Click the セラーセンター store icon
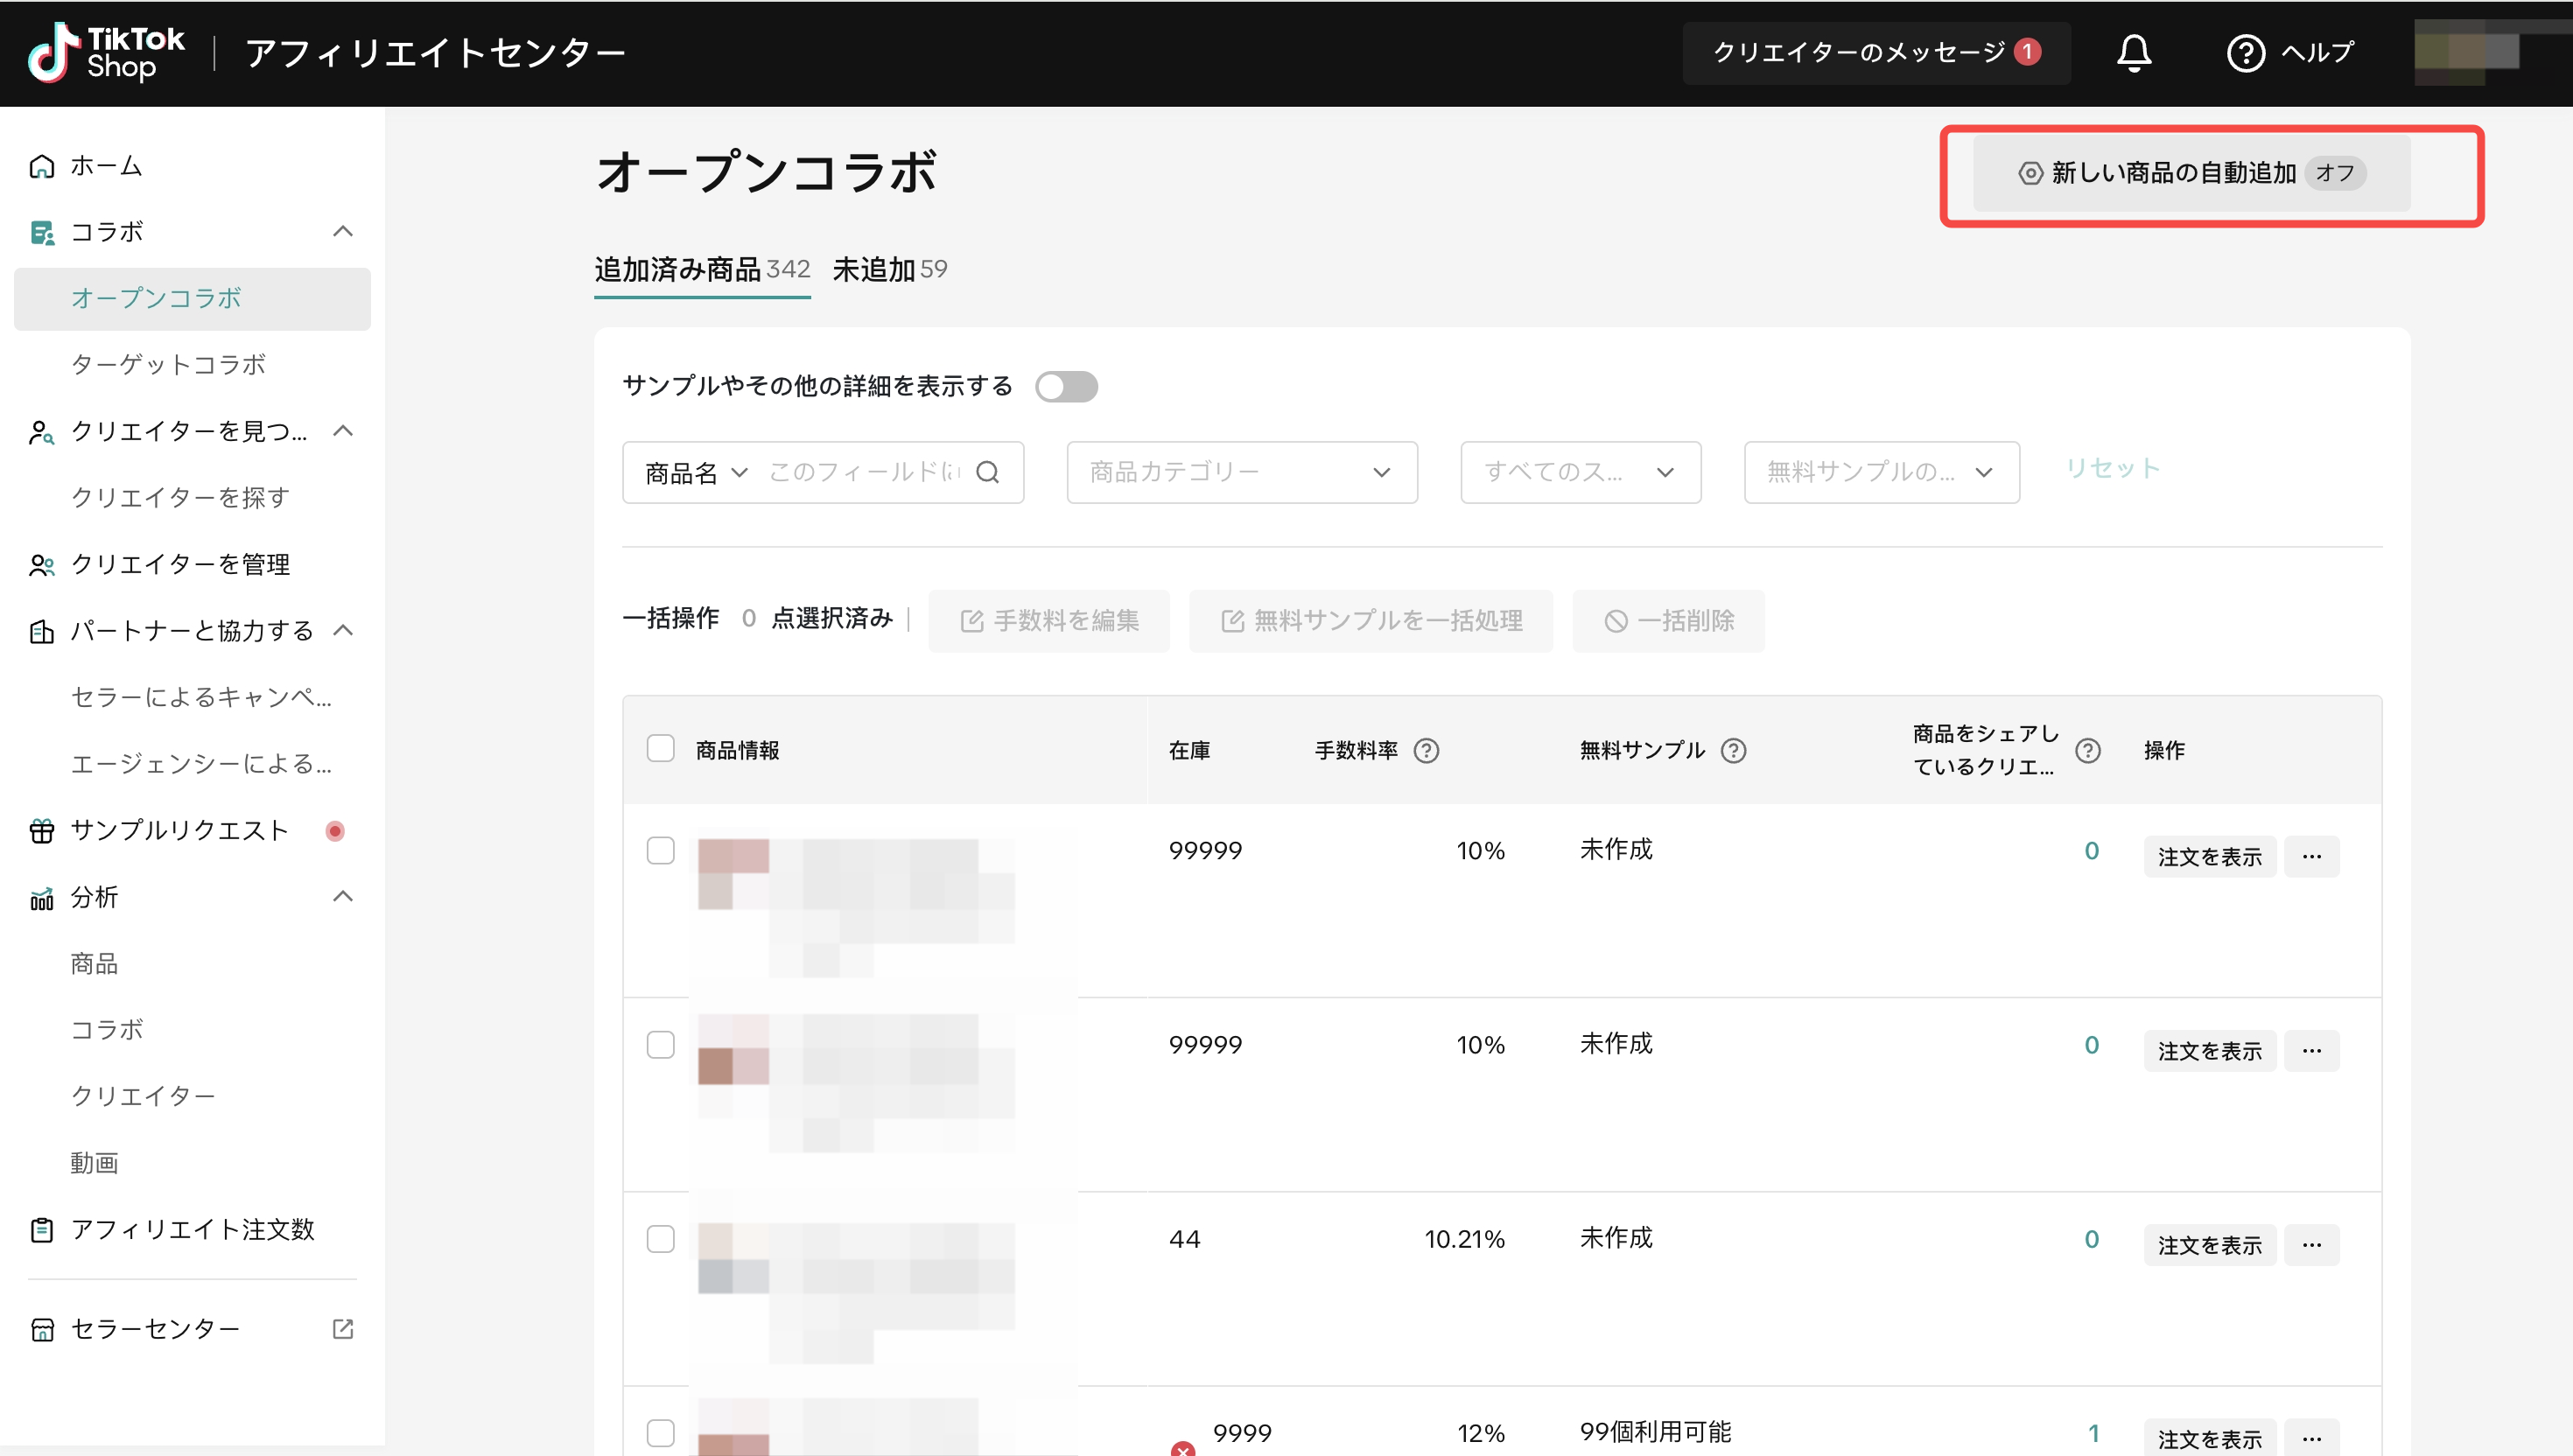The image size is (2573, 1456). [x=41, y=1329]
